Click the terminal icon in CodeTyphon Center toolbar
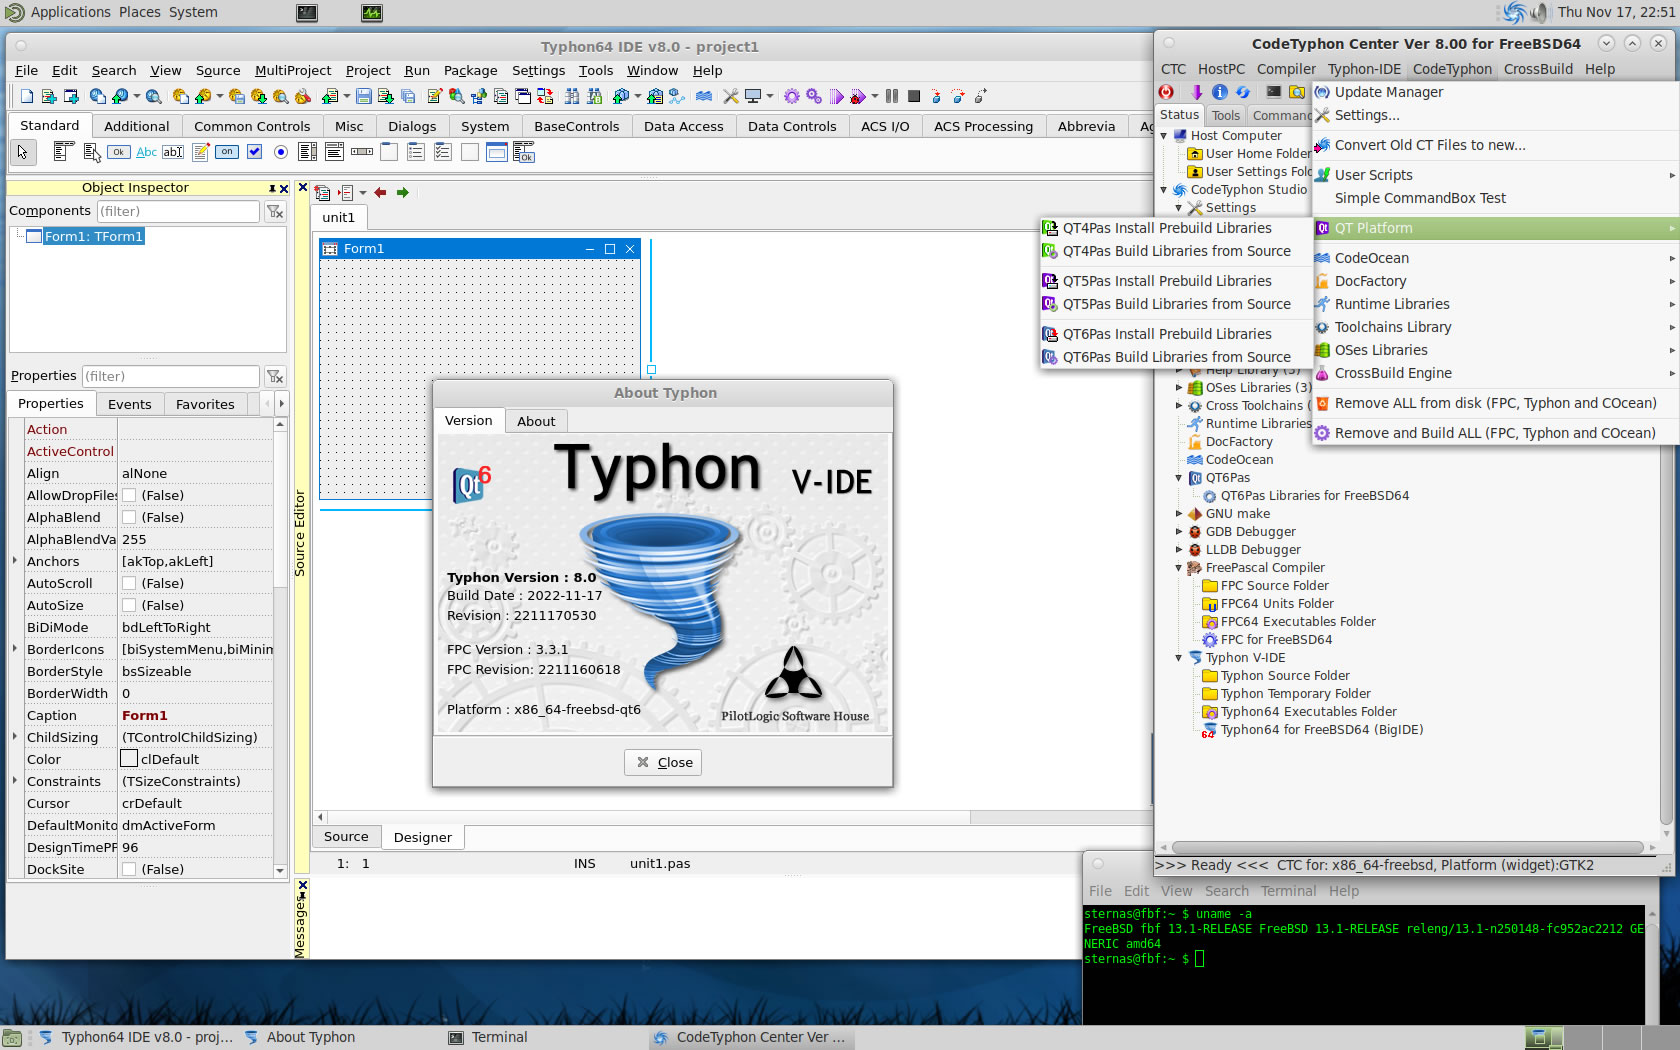The image size is (1680, 1050). coord(1273,92)
